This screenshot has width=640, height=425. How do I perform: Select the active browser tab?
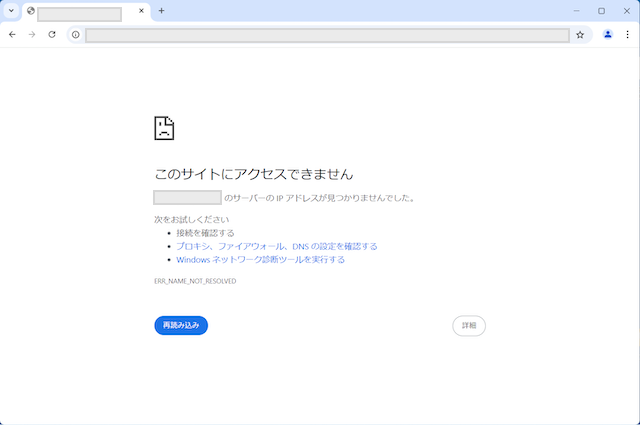pos(80,12)
